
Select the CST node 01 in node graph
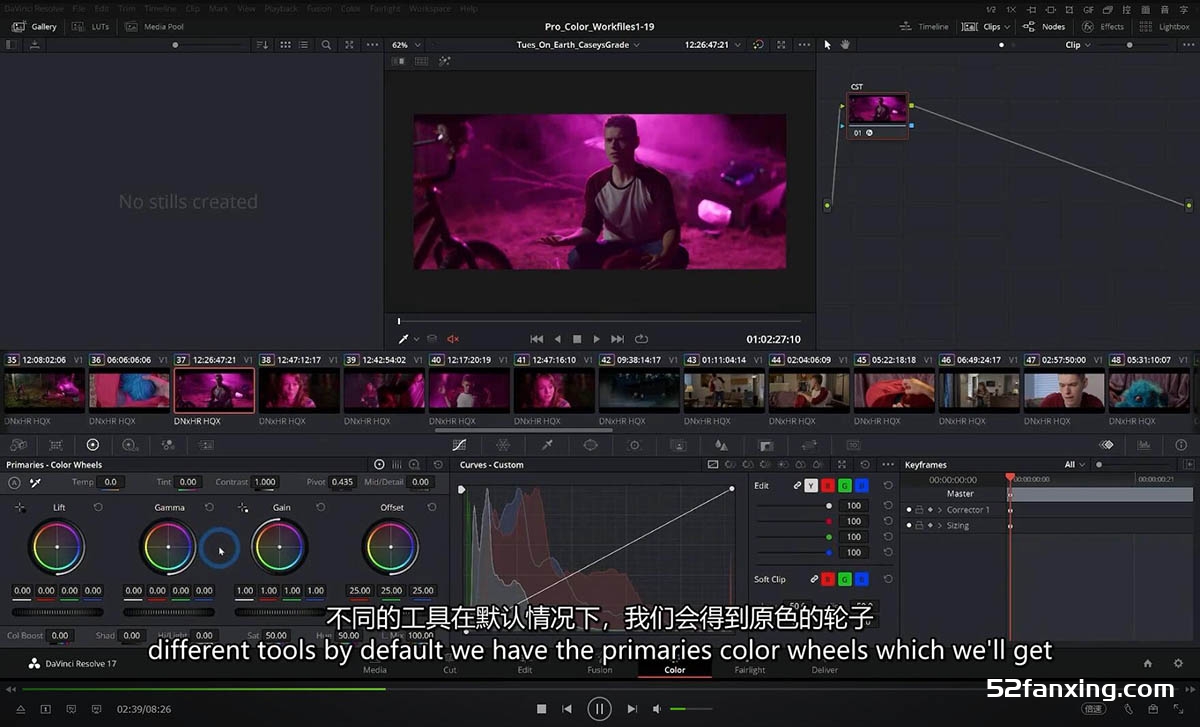point(878,115)
